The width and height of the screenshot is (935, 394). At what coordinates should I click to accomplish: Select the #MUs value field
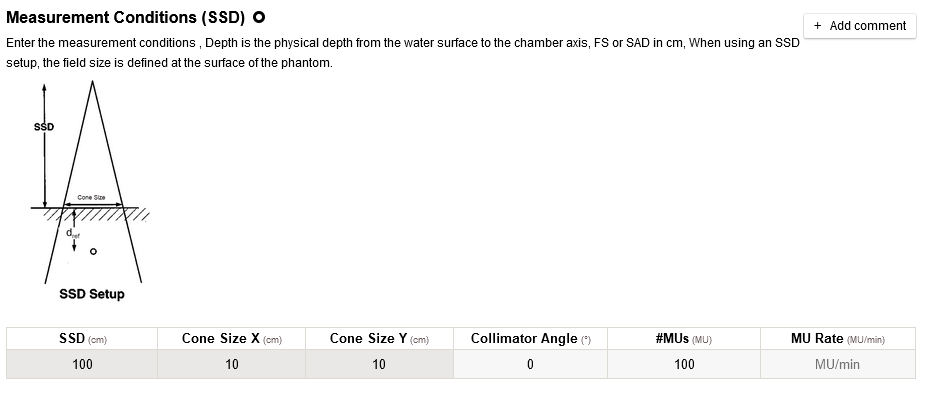click(684, 364)
